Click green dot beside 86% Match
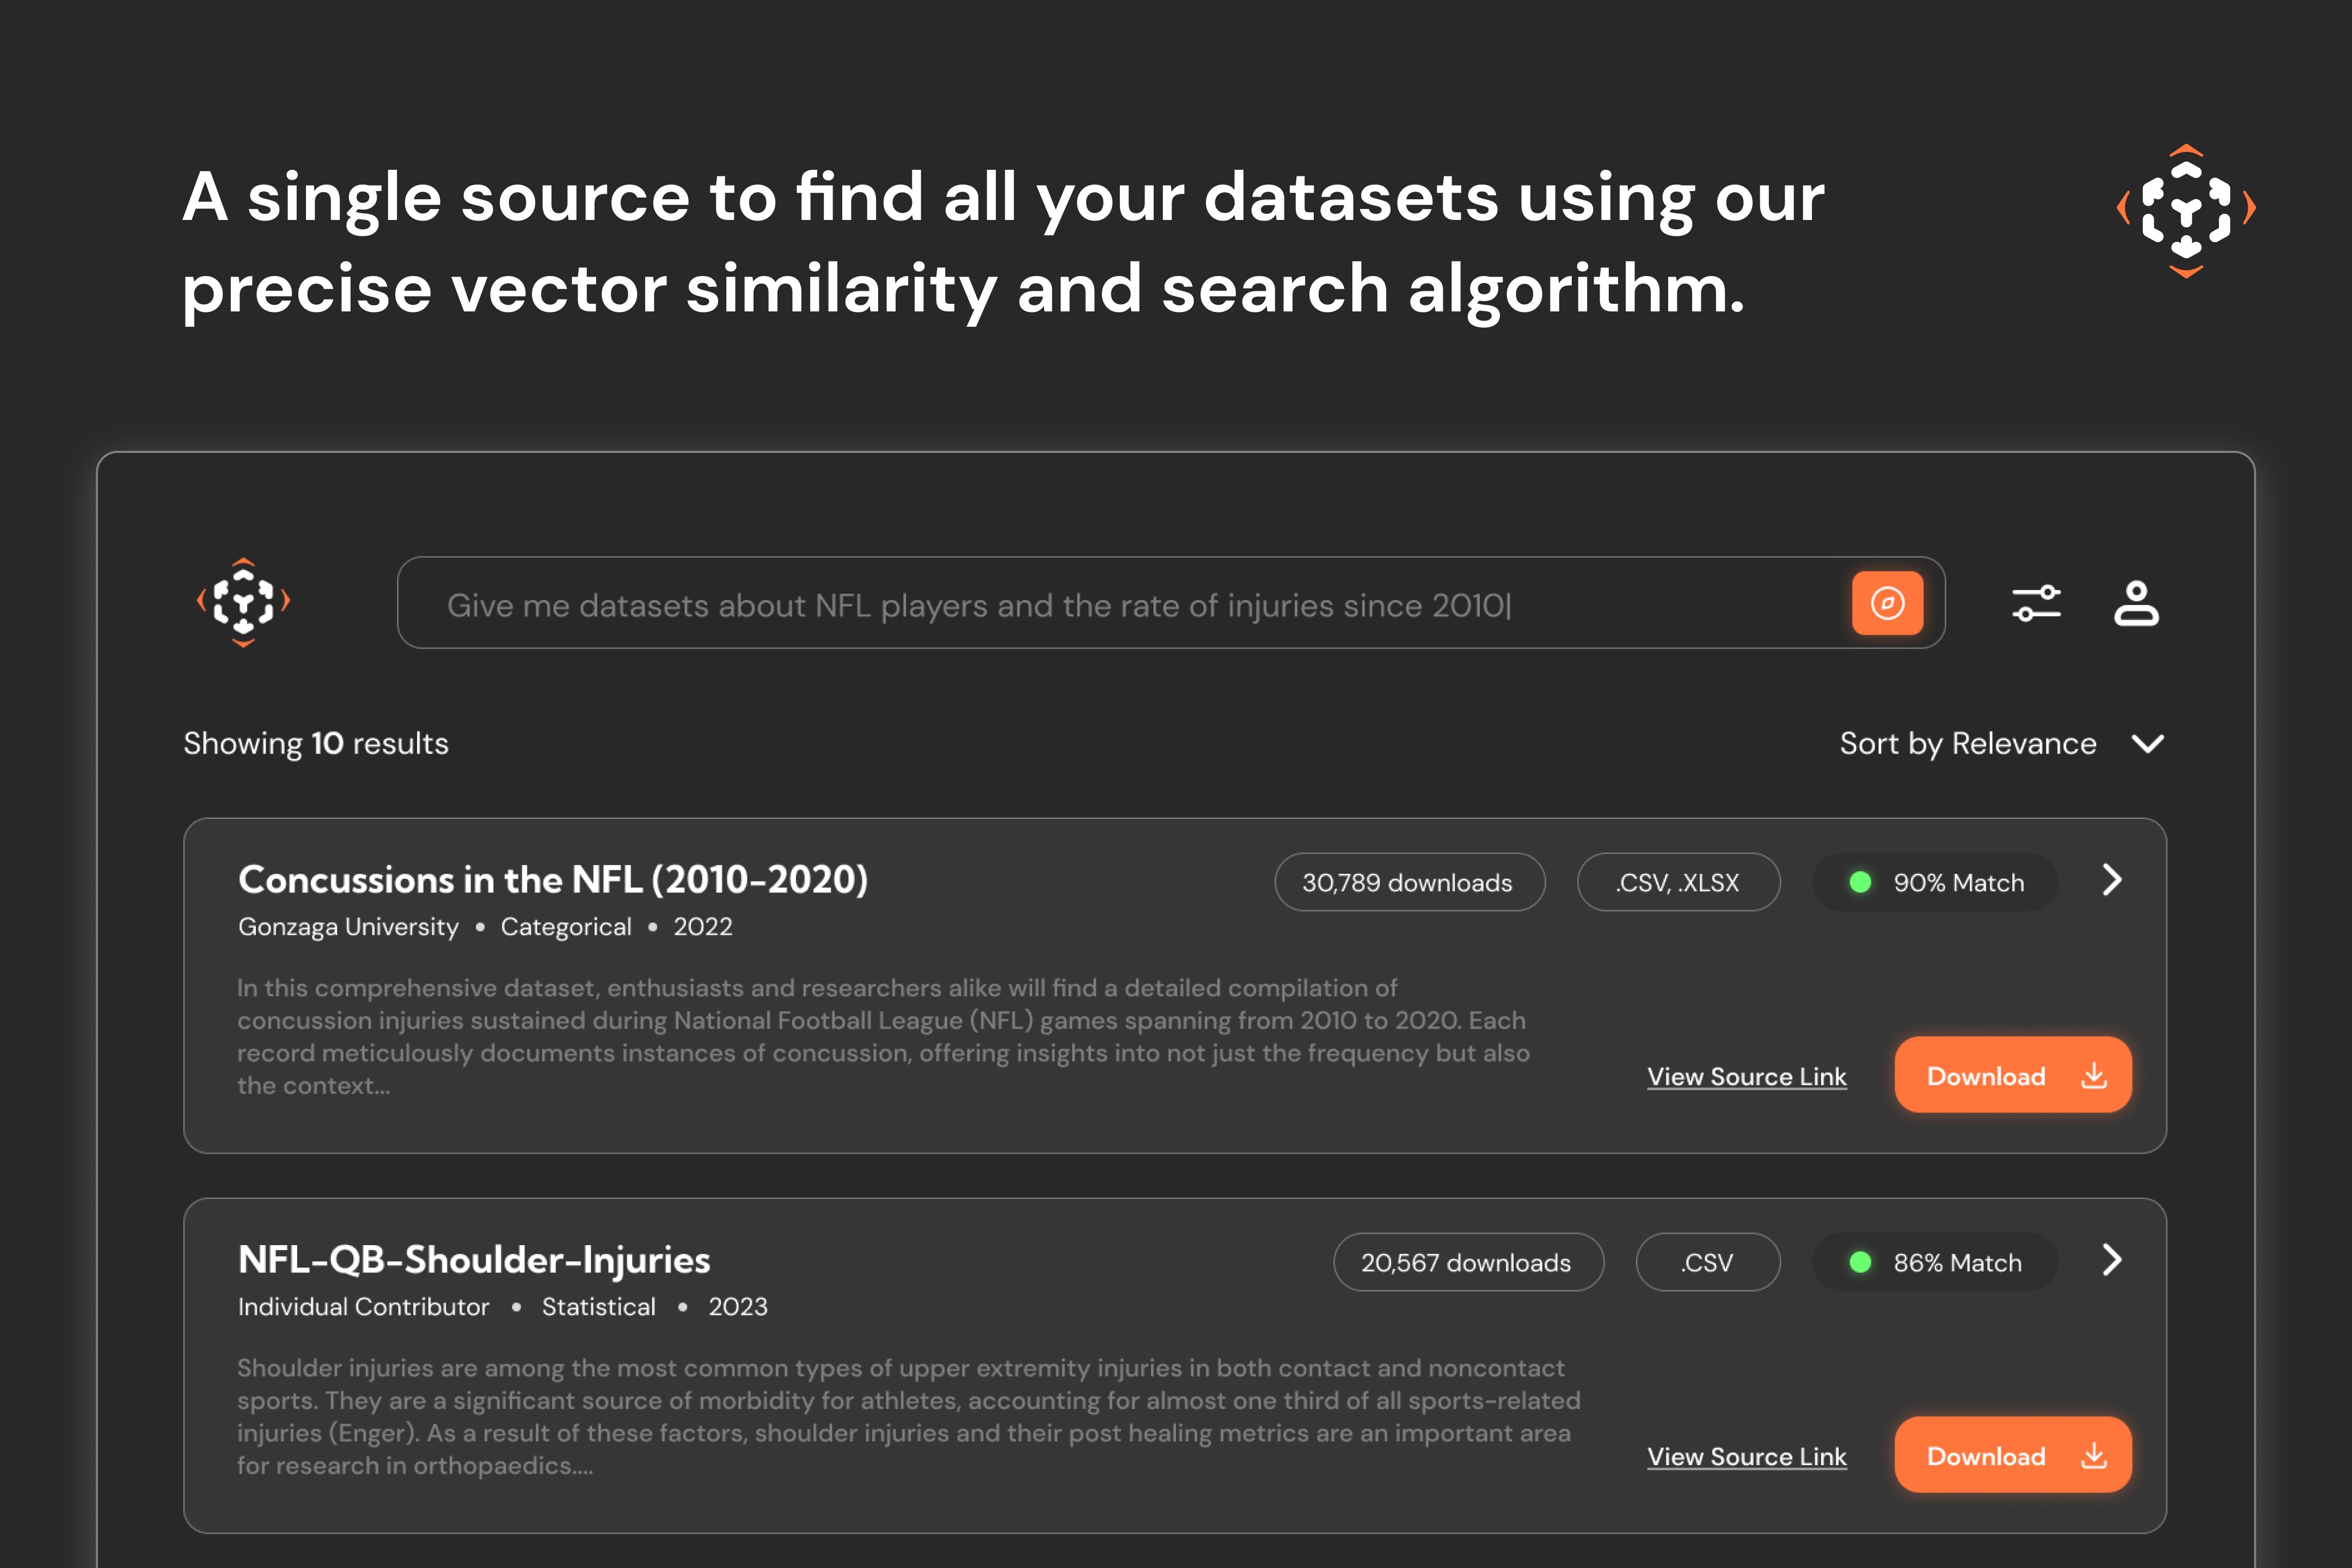The width and height of the screenshot is (2352, 1568). coord(1860,1262)
